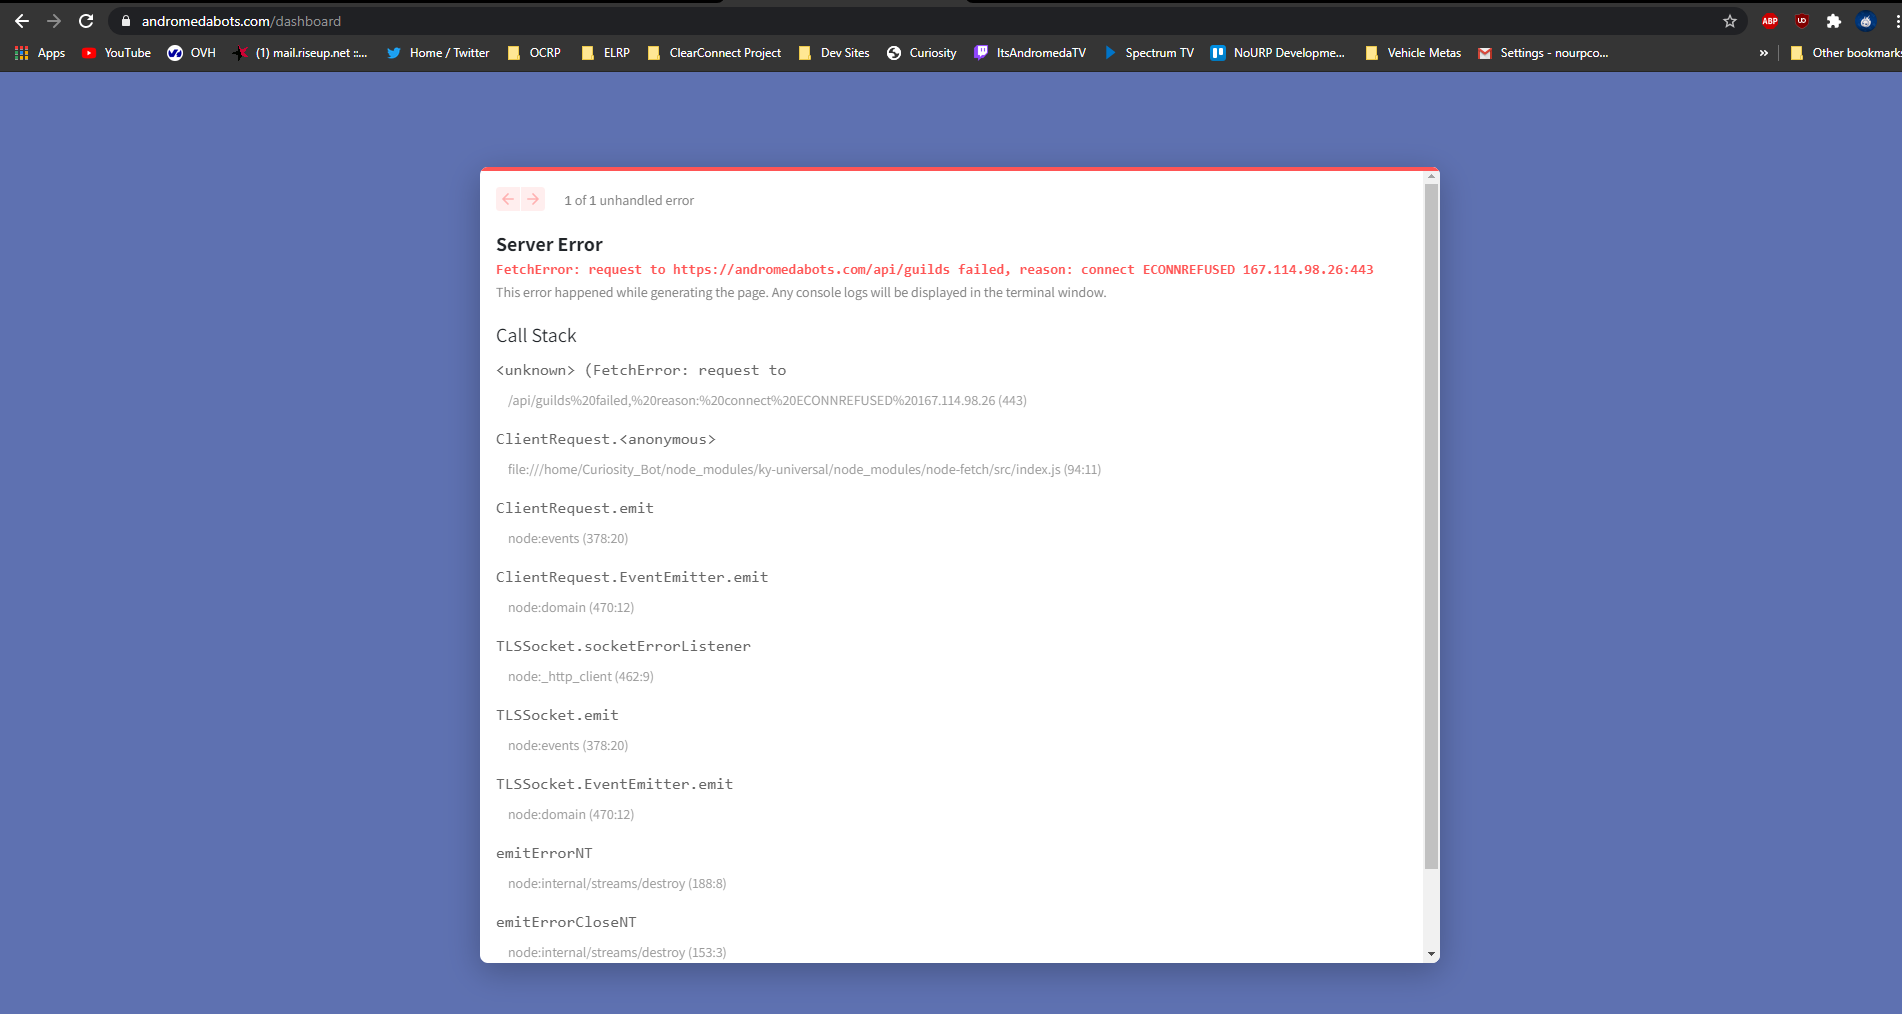Click the error overlay scroll-down arrow
Image resolution: width=1902 pixels, height=1014 pixels.
(1432, 955)
